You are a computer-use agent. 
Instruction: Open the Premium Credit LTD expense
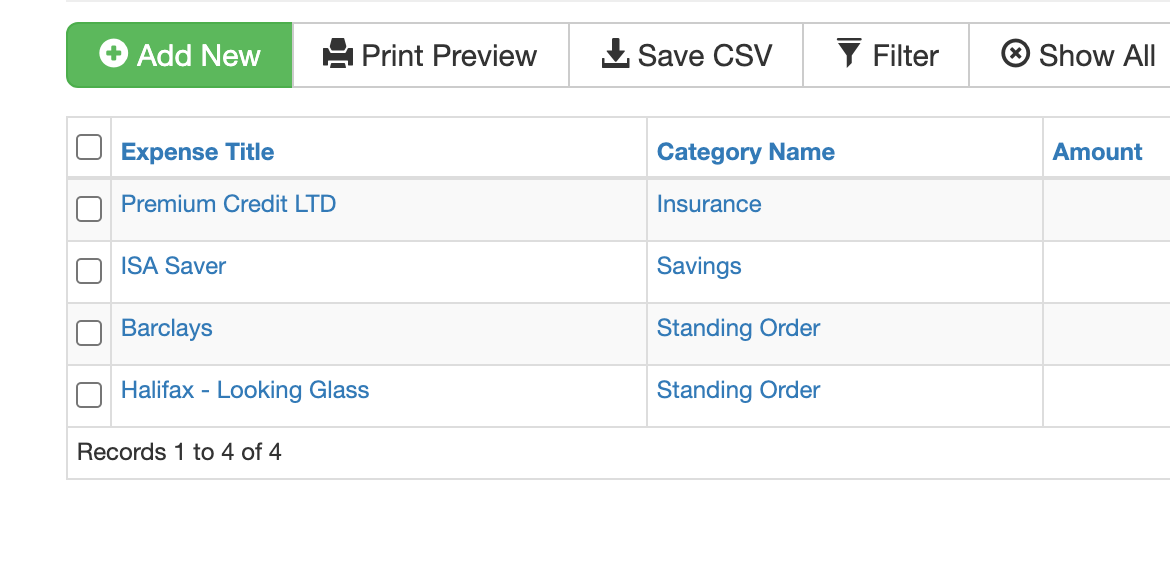pos(228,204)
